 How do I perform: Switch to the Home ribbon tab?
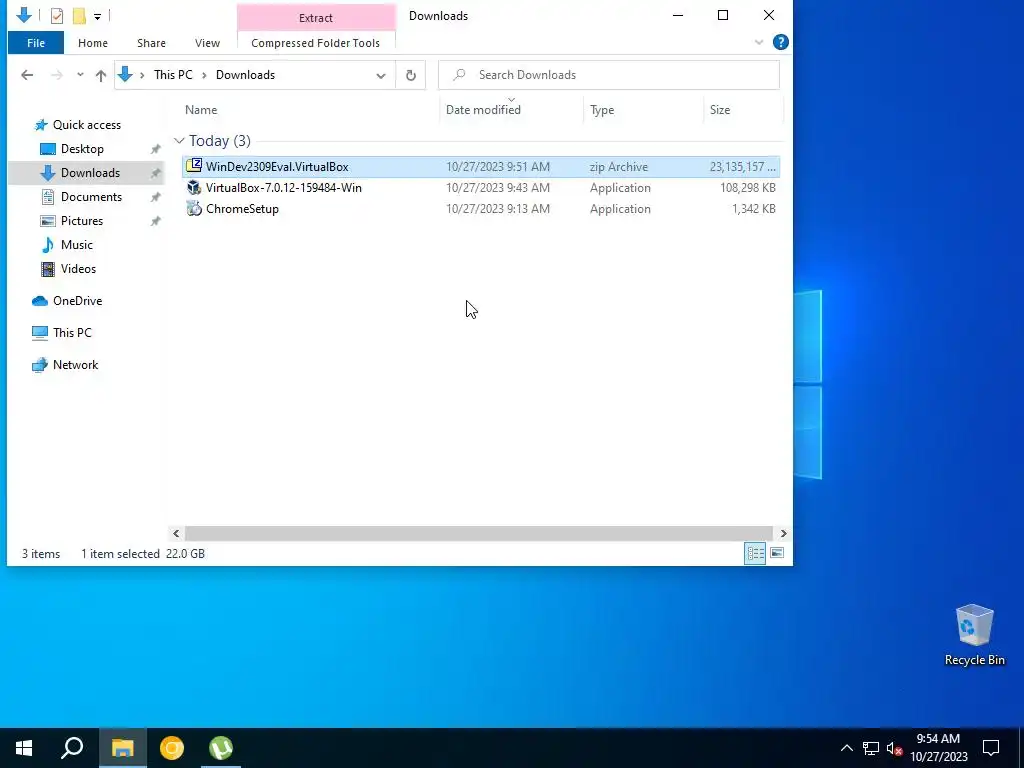(x=93, y=43)
